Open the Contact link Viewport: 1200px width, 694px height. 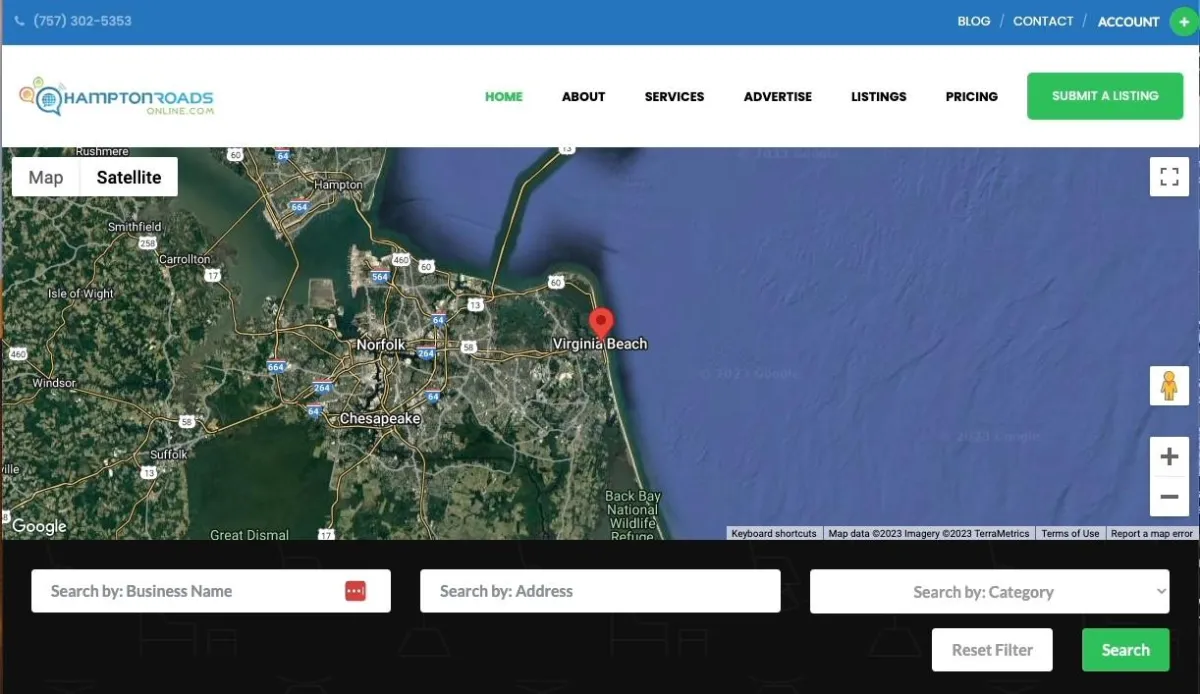1043,21
